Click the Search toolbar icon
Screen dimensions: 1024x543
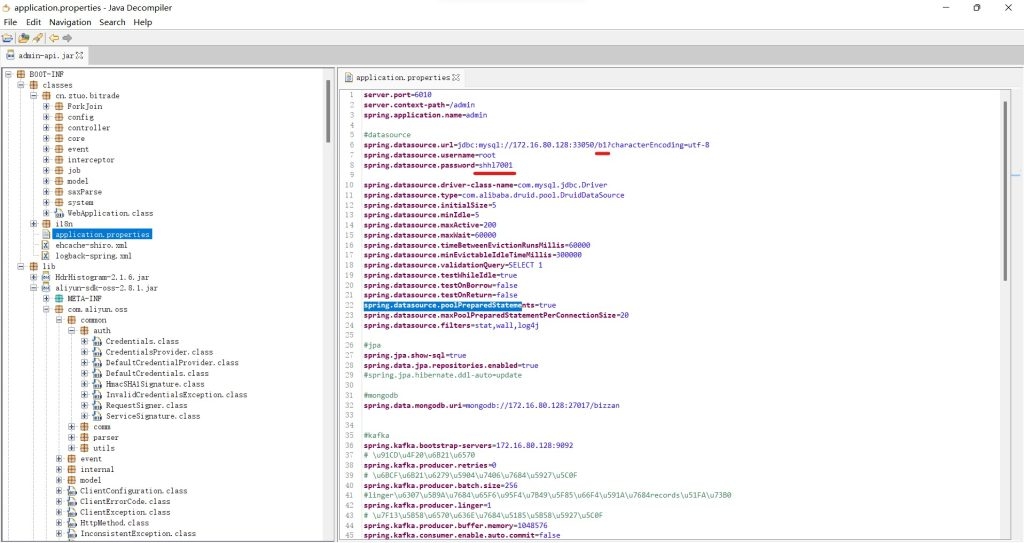37,37
